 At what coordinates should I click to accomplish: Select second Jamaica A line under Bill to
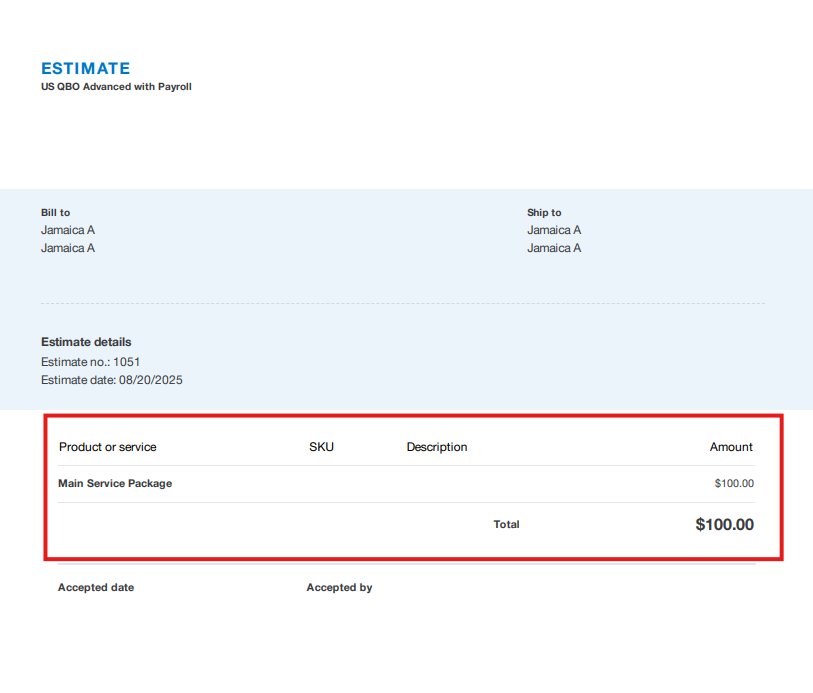68,248
